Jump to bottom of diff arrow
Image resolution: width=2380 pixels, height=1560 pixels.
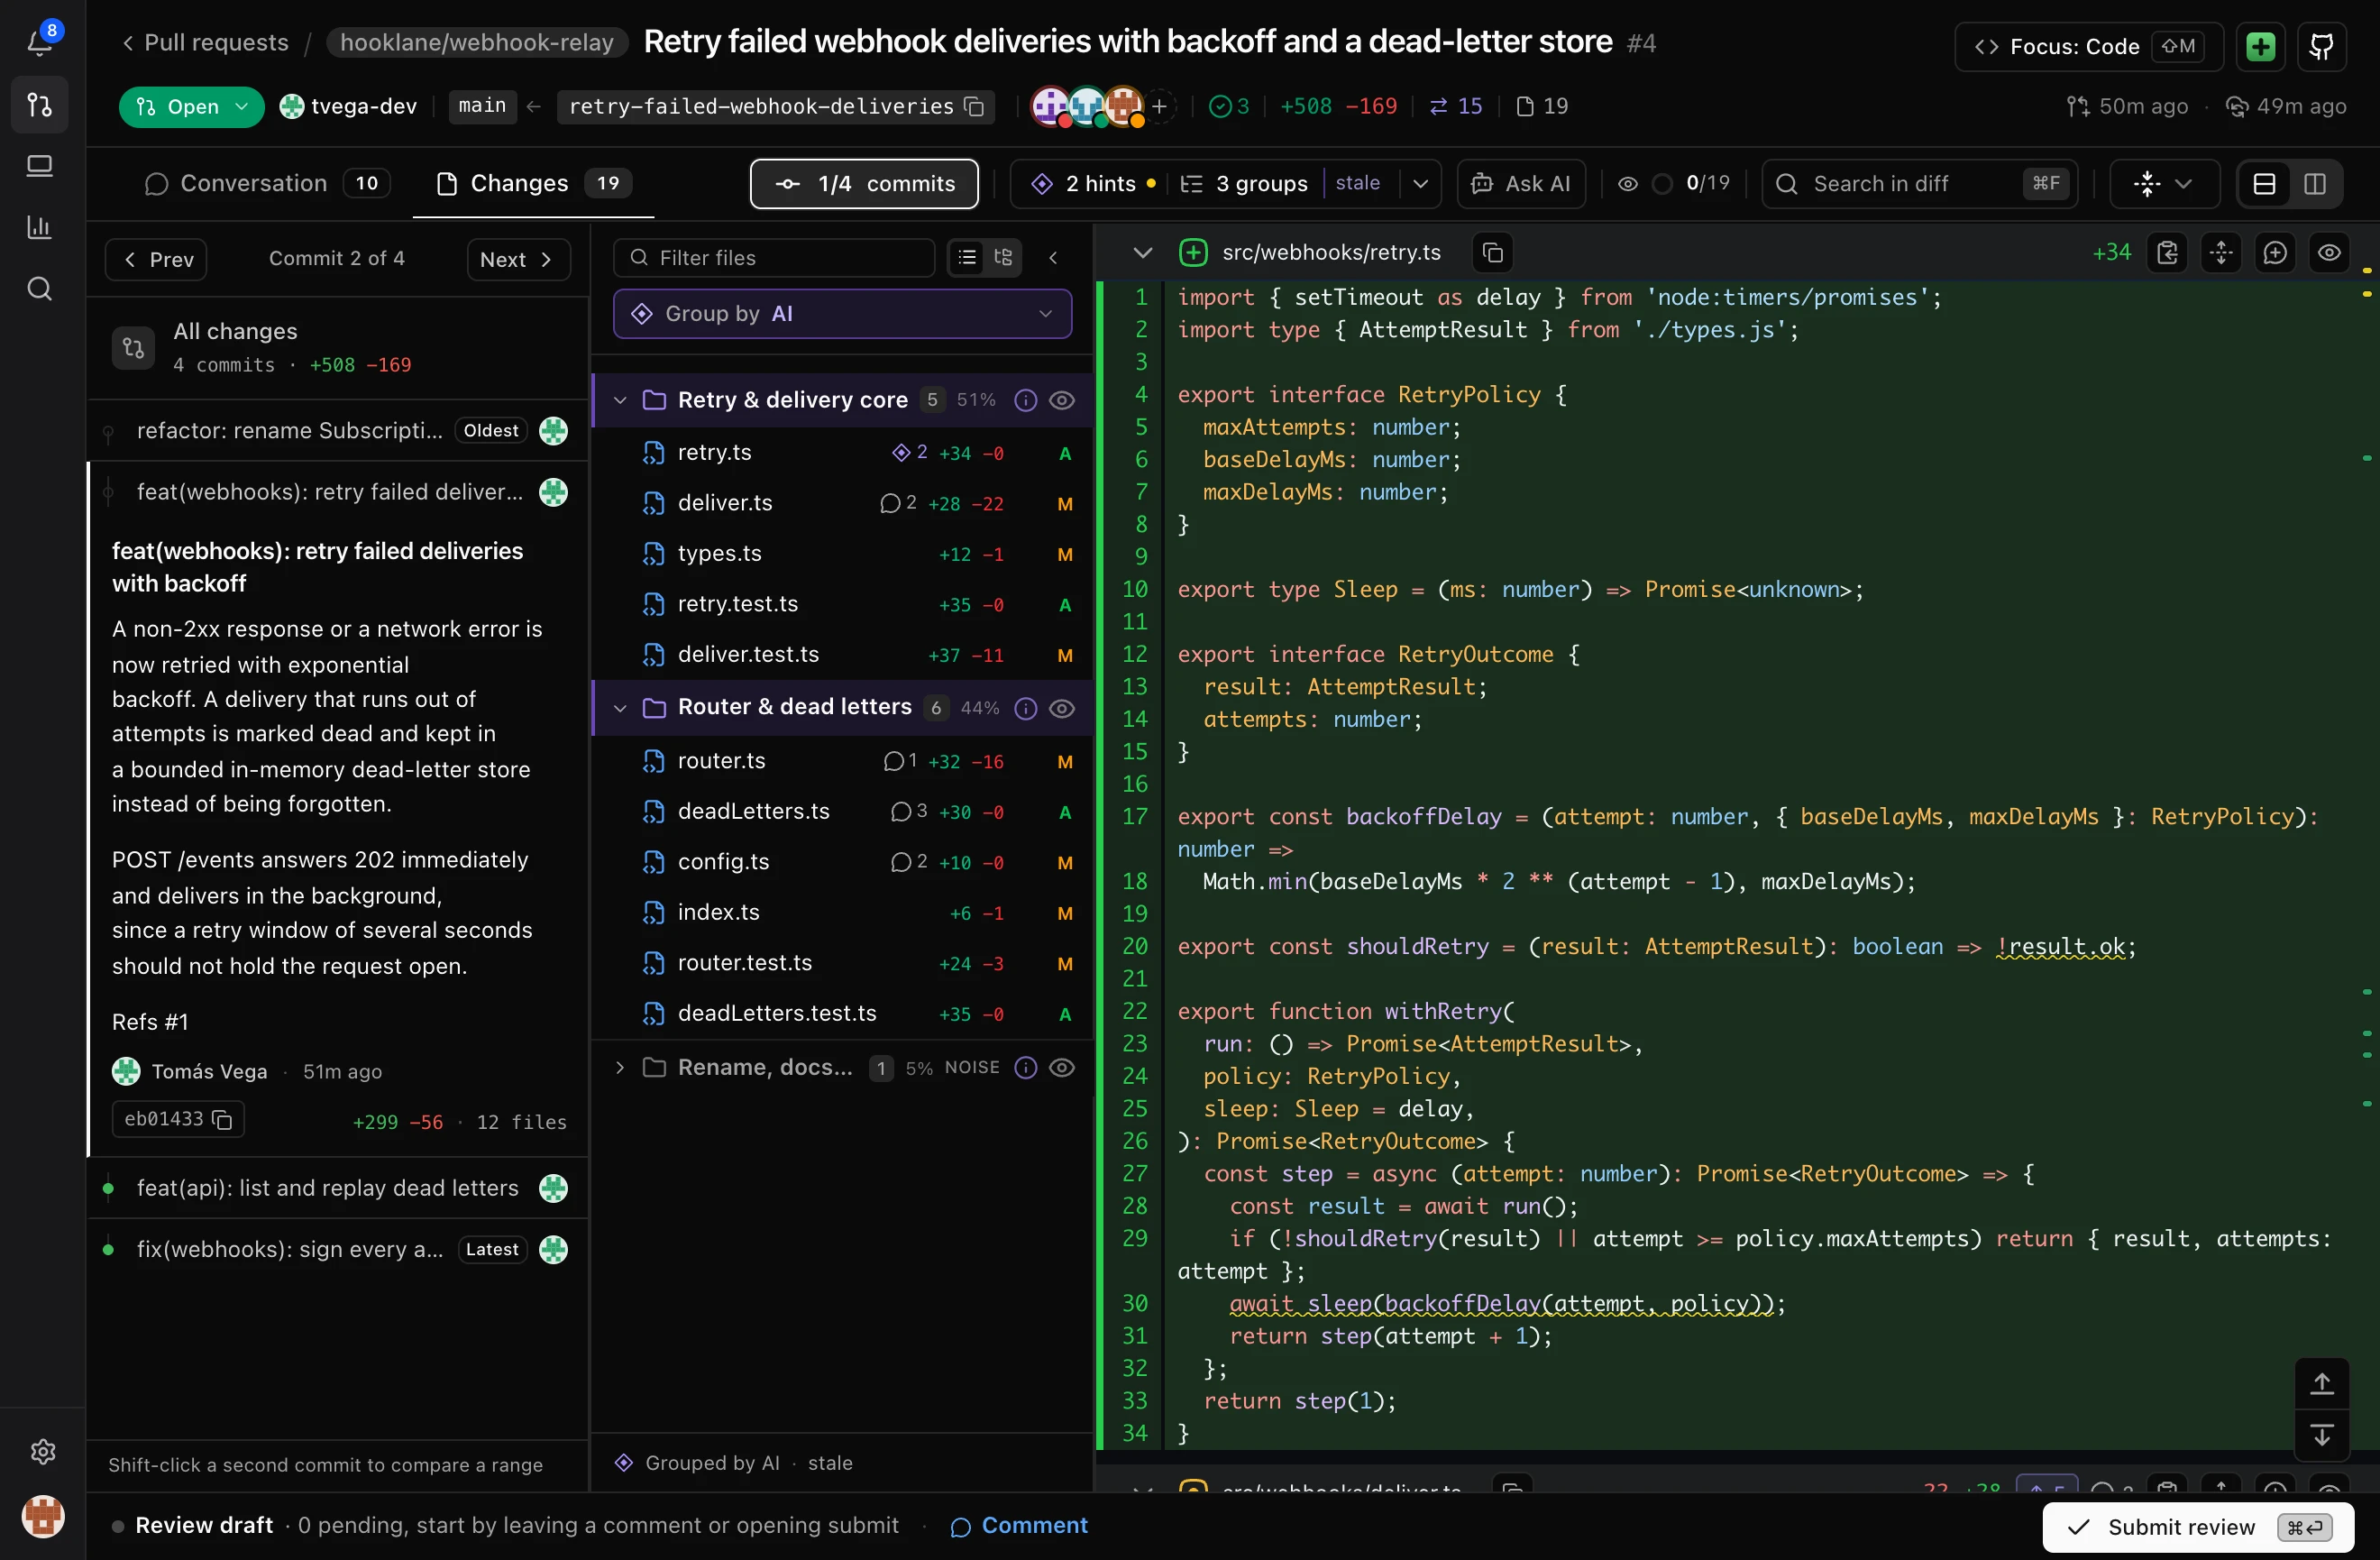pyautogui.click(x=2321, y=1434)
